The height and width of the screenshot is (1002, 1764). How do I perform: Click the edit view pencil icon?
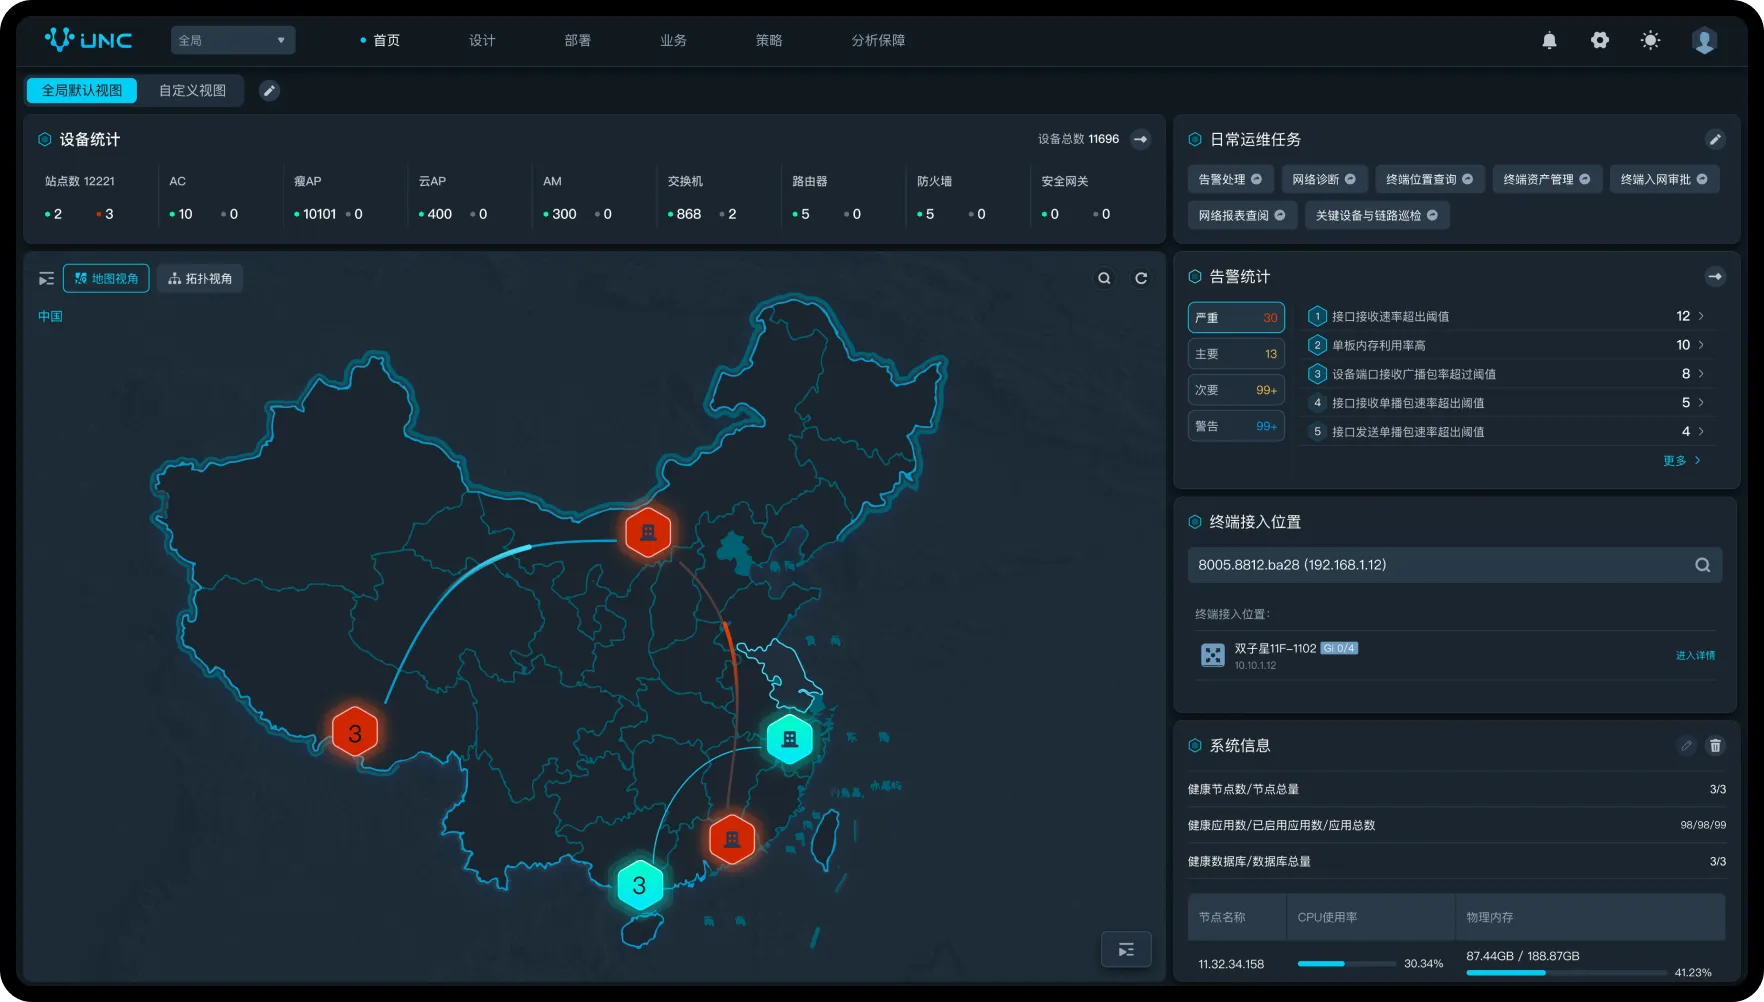(x=269, y=91)
